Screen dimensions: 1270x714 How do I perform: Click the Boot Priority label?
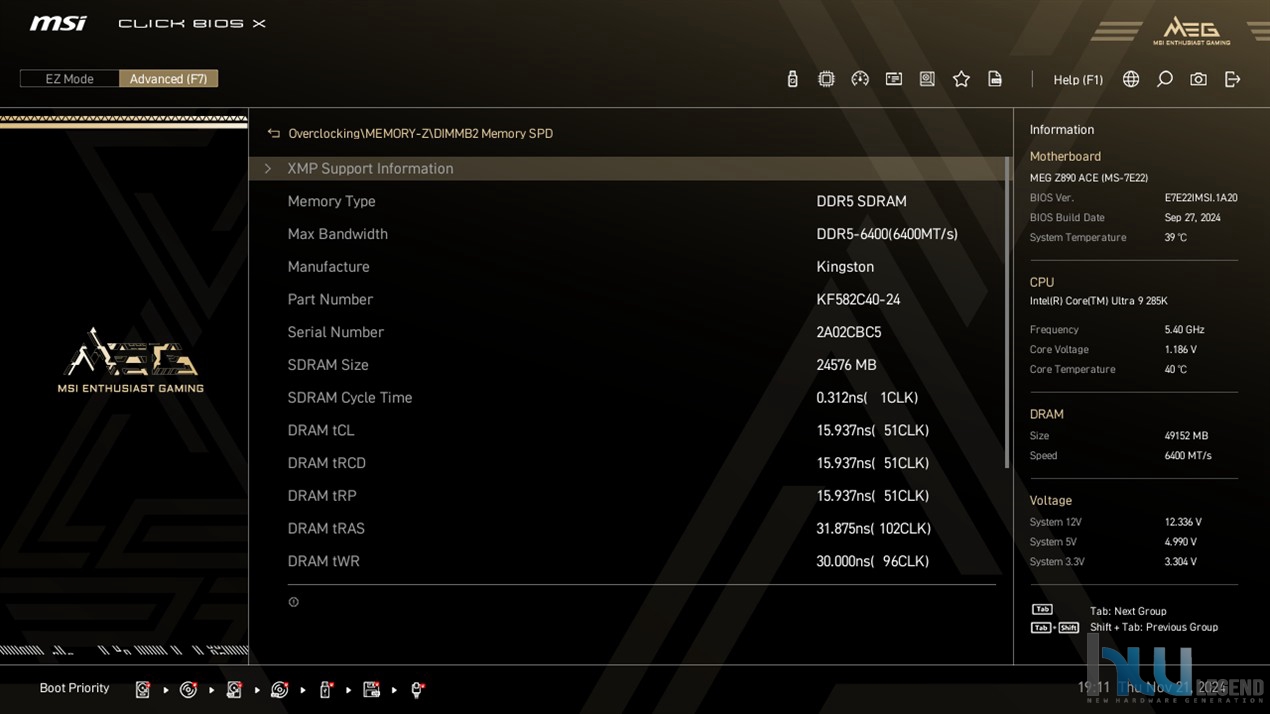(74, 688)
